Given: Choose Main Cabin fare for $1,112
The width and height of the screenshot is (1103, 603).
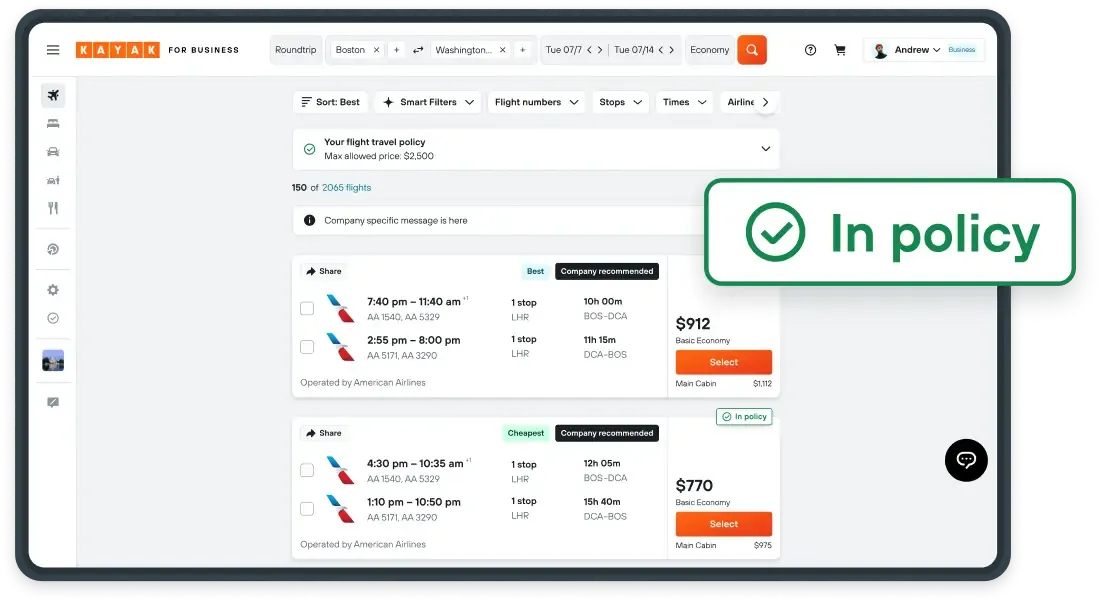Looking at the screenshot, I should 723,383.
